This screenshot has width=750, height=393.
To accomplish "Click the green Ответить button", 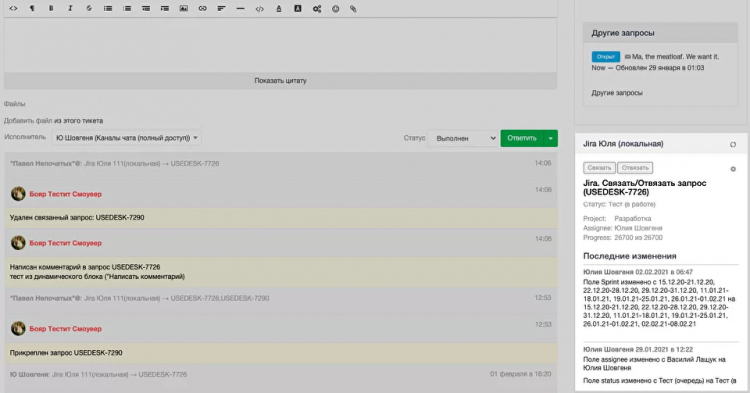I will point(522,138).
